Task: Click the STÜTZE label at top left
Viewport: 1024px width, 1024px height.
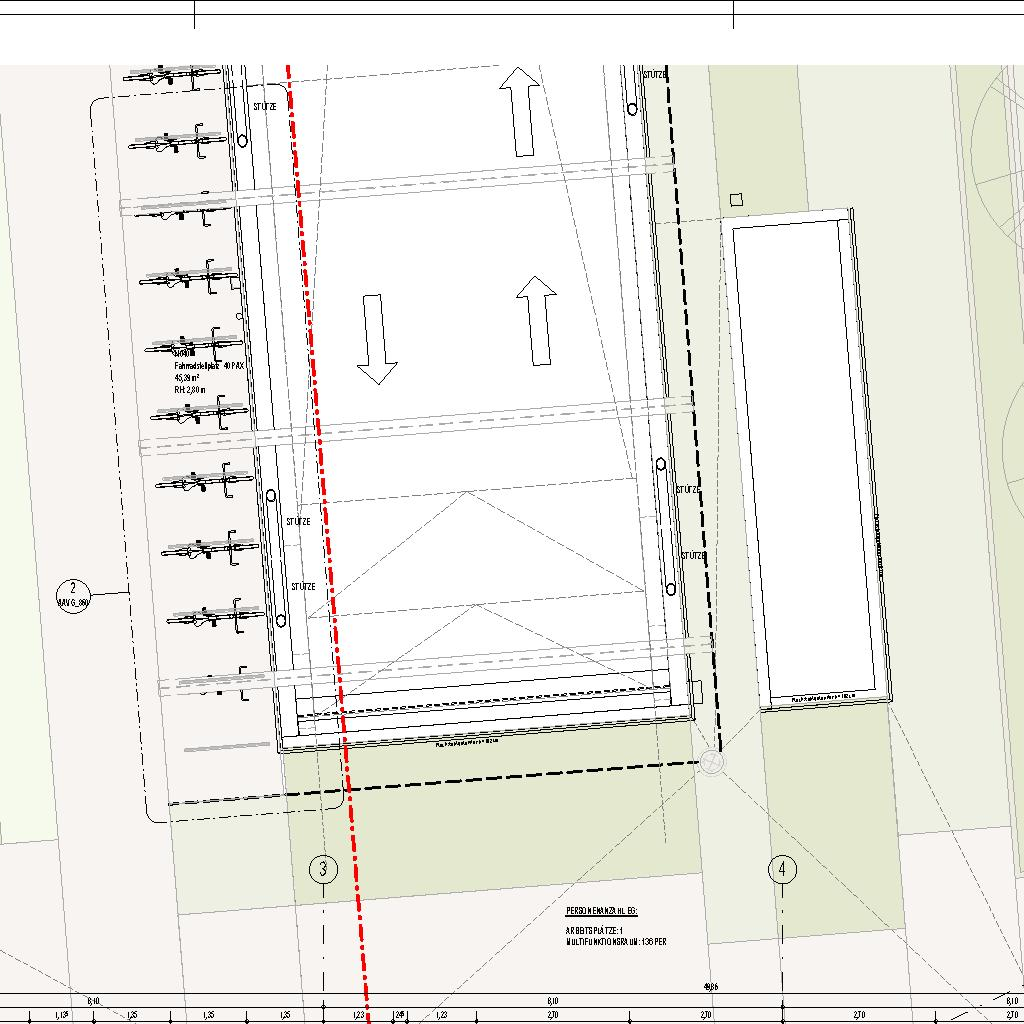Action: pos(264,105)
